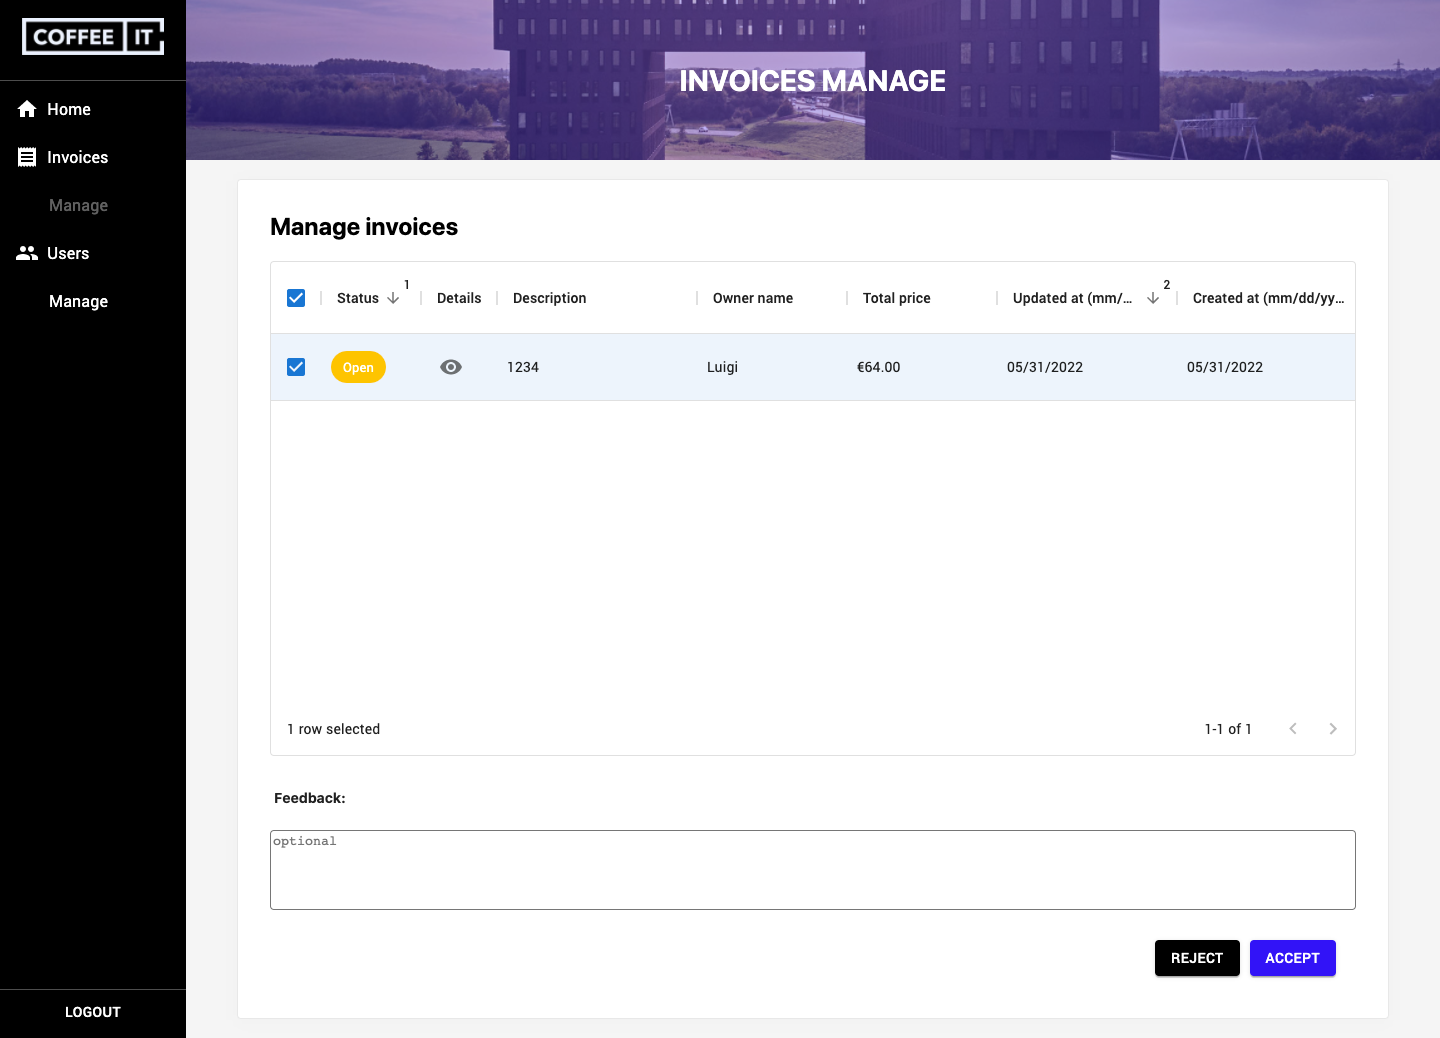Click the Home house icon in the sidebar

pyautogui.click(x=27, y=109)
